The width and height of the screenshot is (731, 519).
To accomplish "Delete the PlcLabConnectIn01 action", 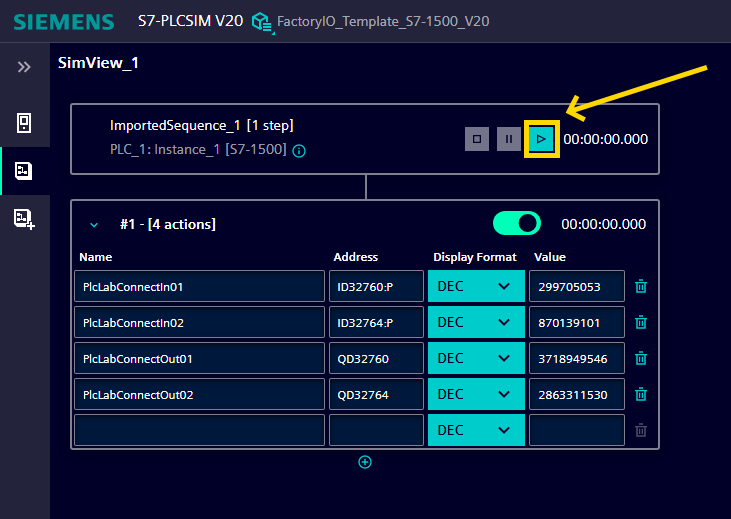I will [x=641, y=286].
